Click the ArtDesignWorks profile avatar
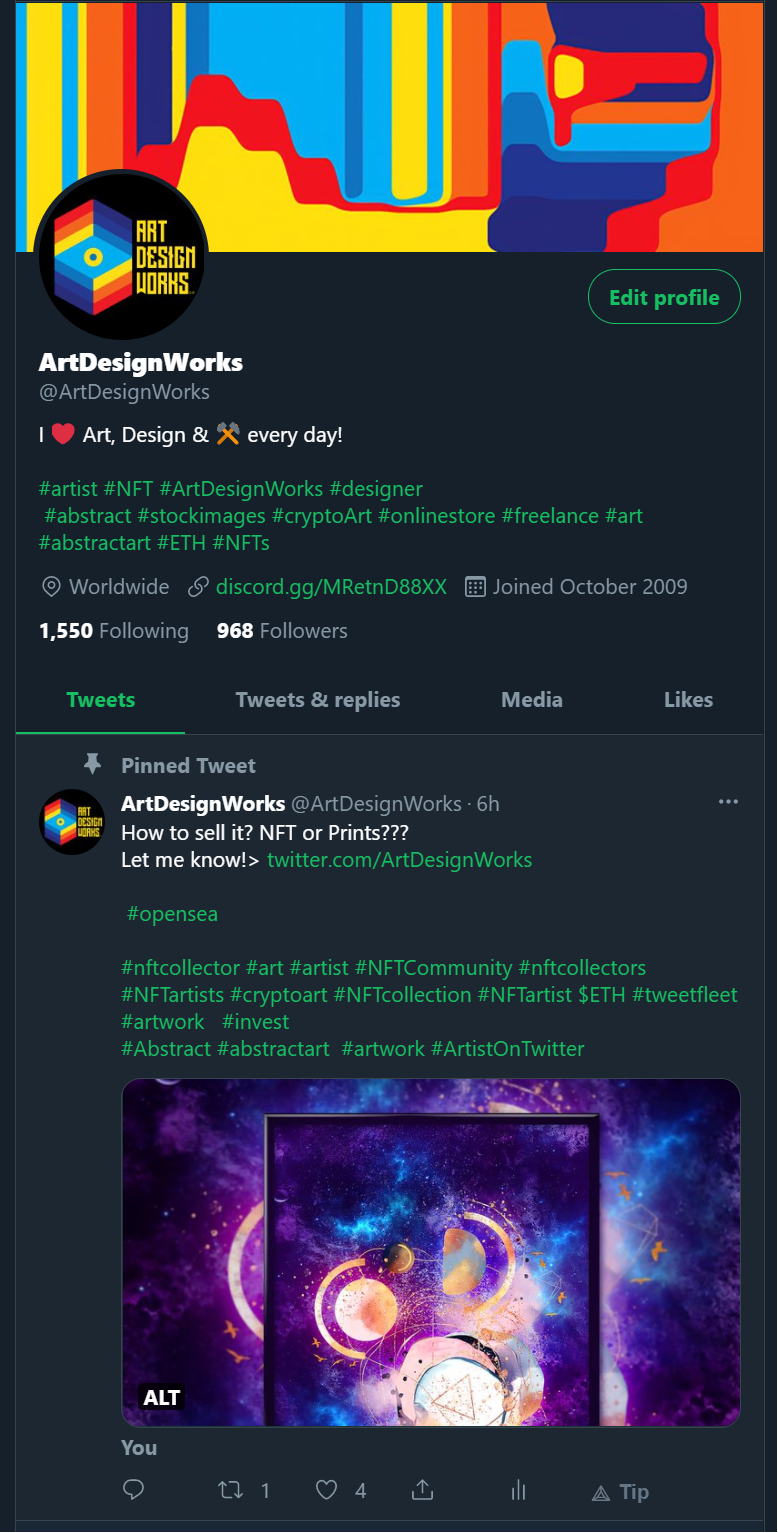778x1533 pixels. point(120,256)
